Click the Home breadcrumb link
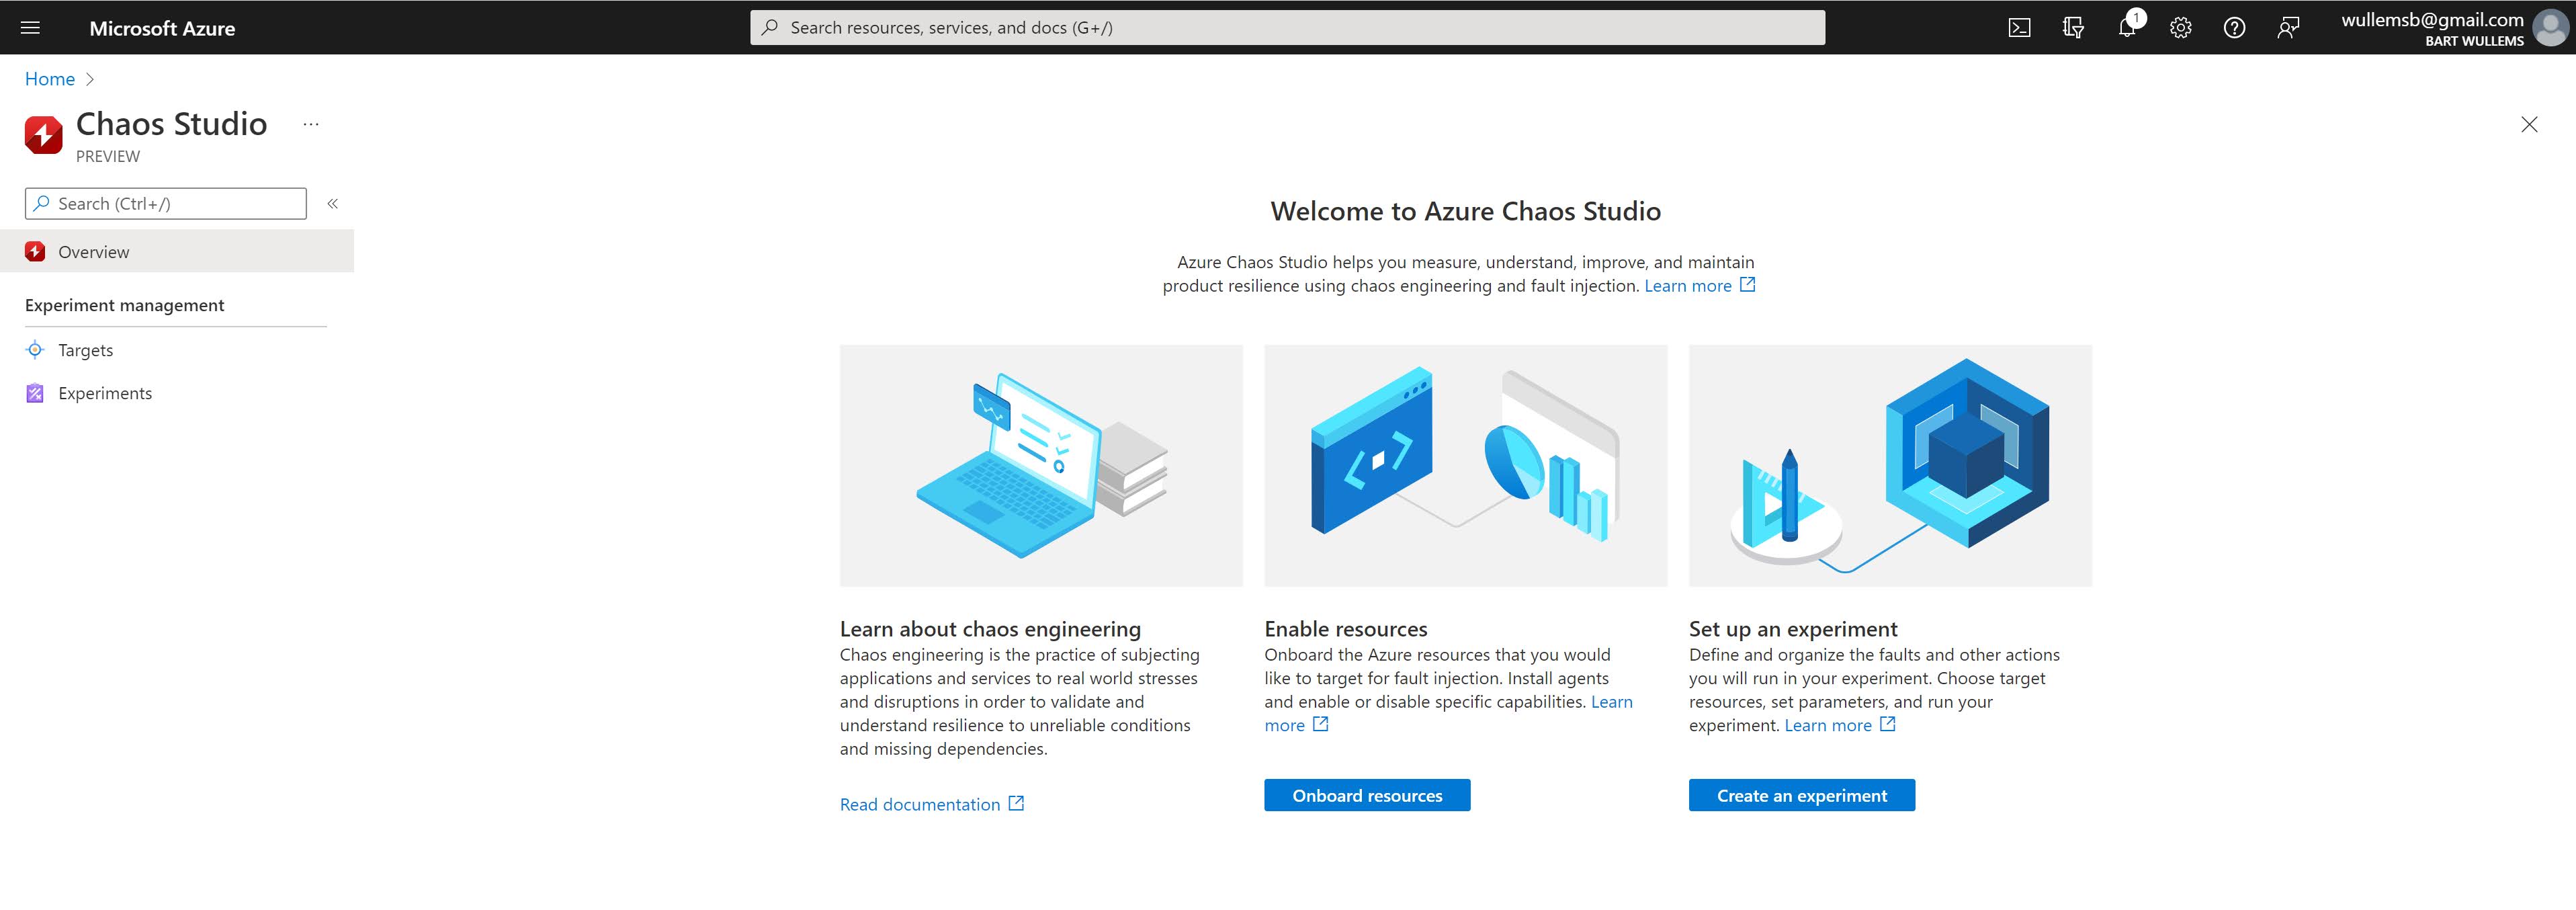Screen dimensions: 2576x910 [x=50, y=79]
